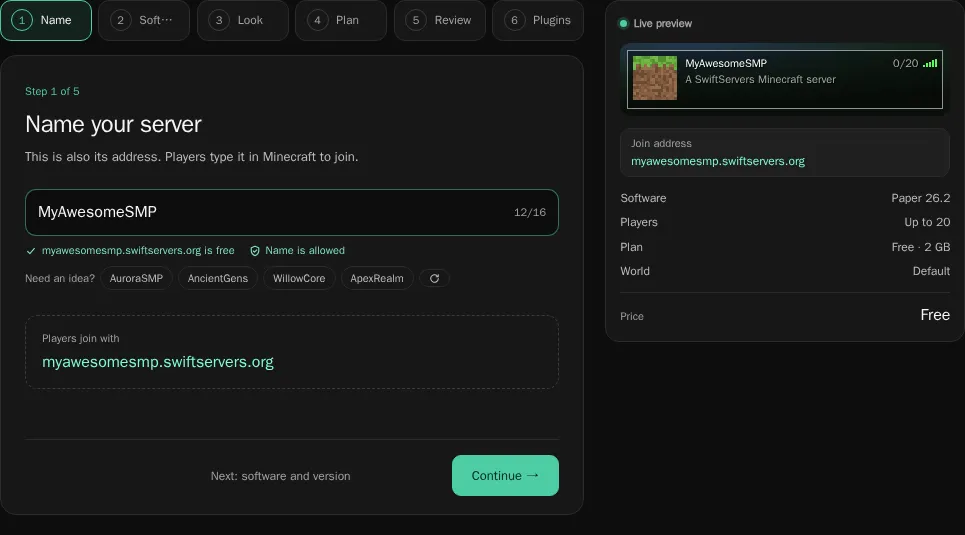Click the Name is allowed status text
This screenshot has height=535, width=965.
click(x=305, y=251)
